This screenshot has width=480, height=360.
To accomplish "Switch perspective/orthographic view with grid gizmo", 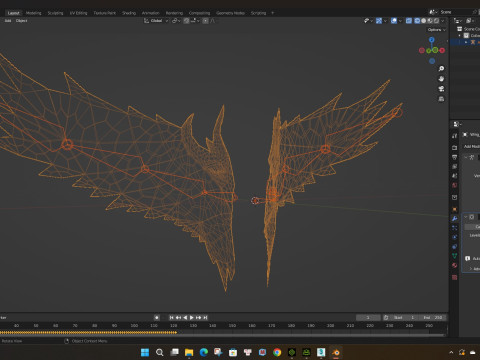I will [441, 99].
